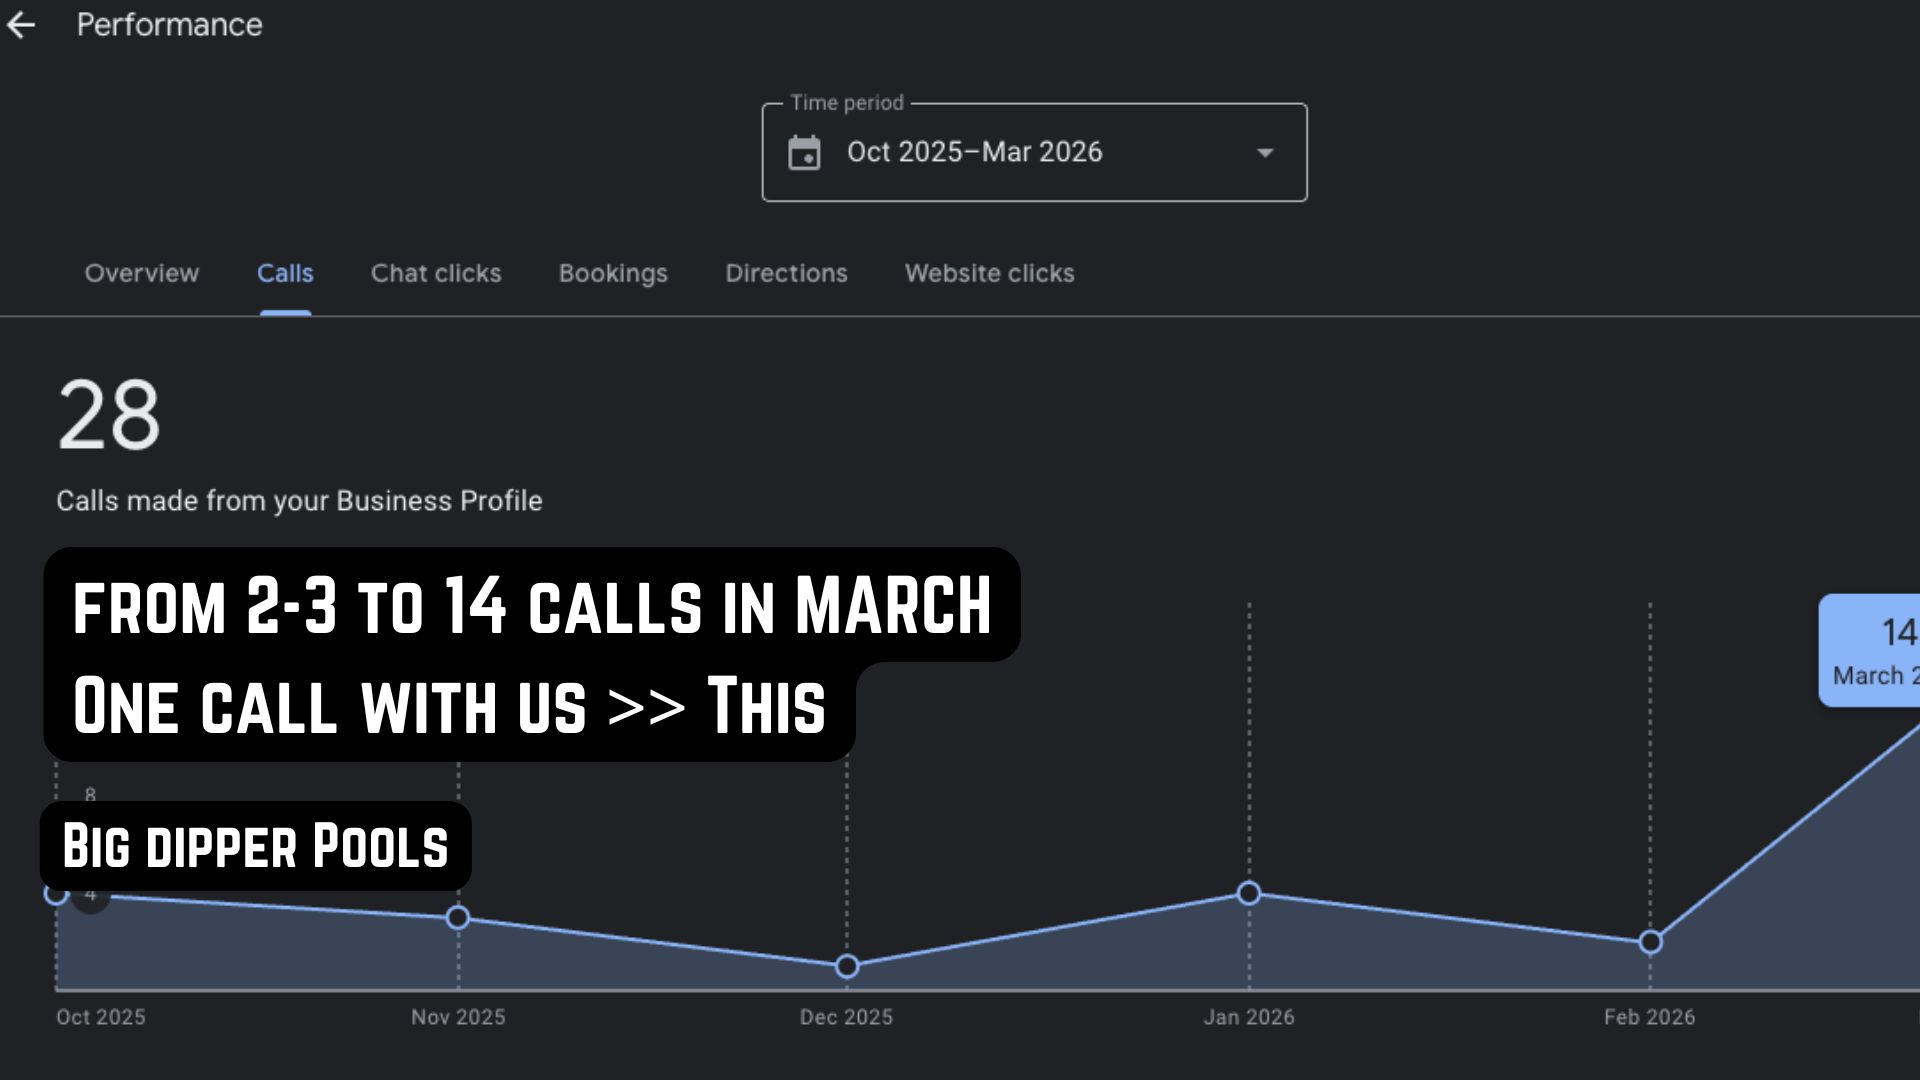This screenshot has height=1080, width=1920.
Task: Click the back arrow icon
Action: [x=21, y=25]
